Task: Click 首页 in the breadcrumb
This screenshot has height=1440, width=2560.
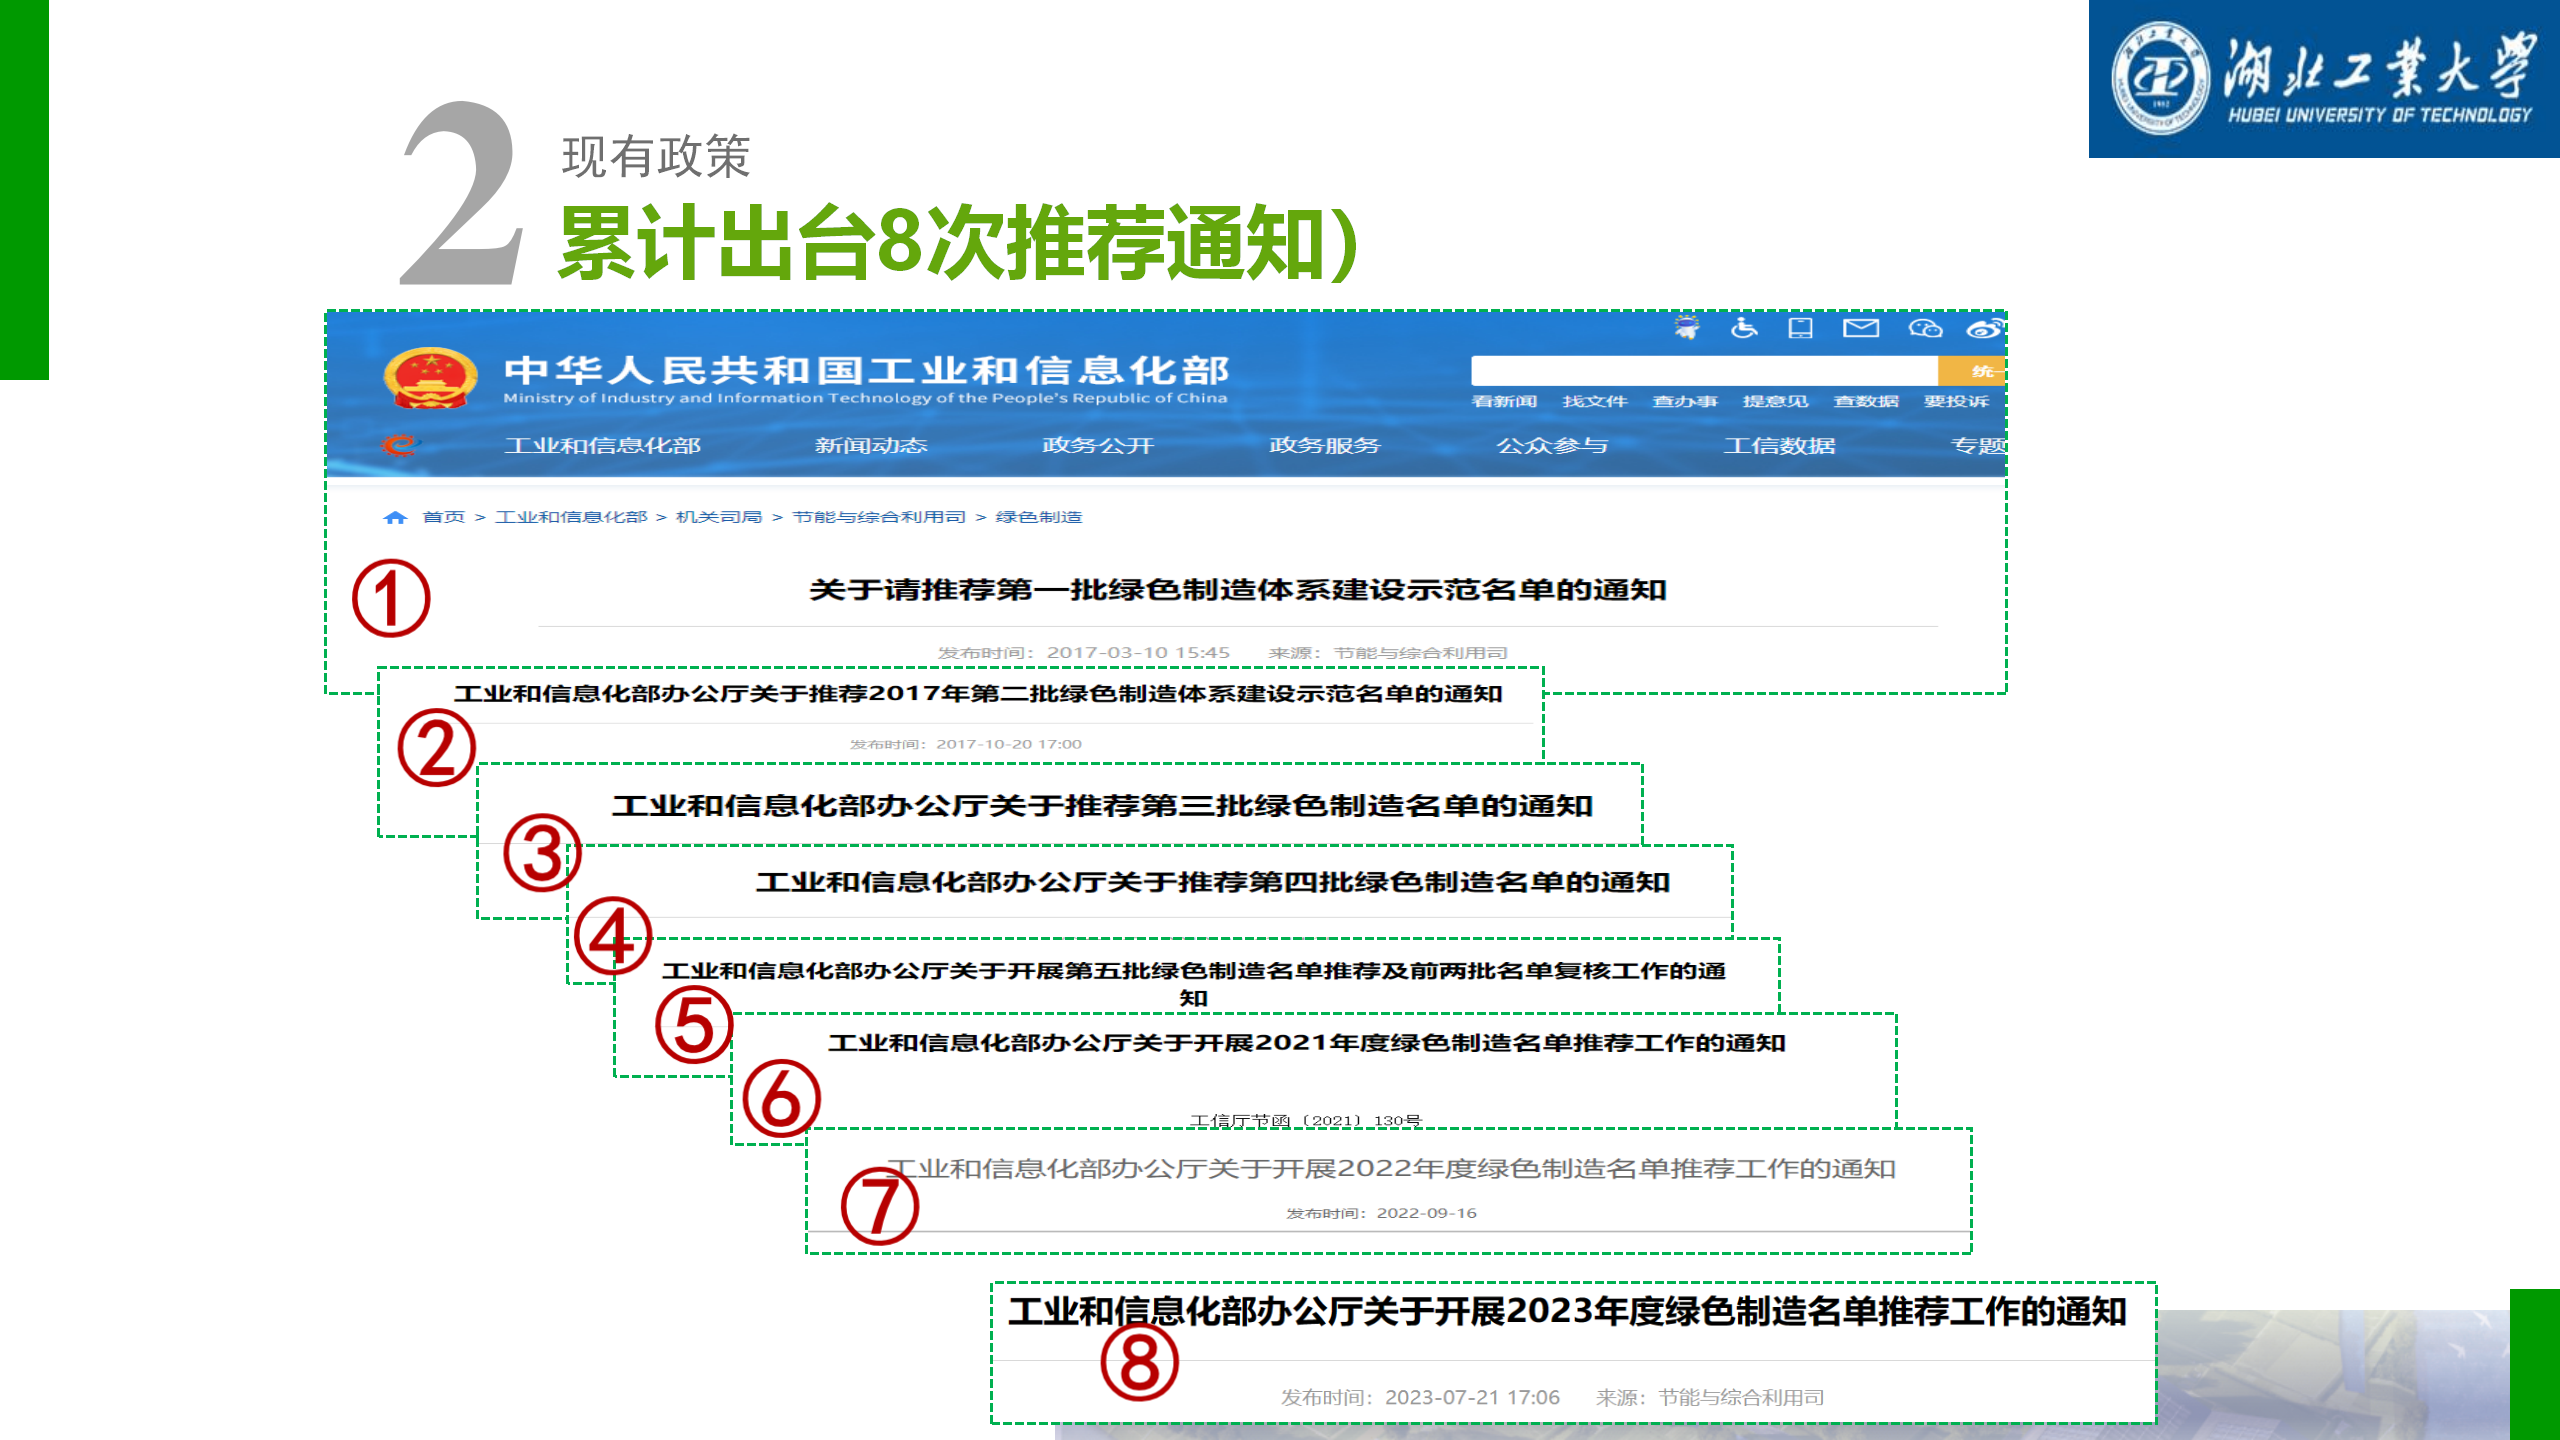Action: 444,517
